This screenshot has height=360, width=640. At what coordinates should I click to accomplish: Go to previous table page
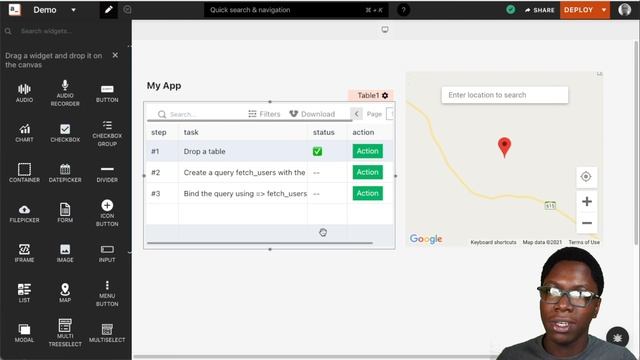click(356, 114)
